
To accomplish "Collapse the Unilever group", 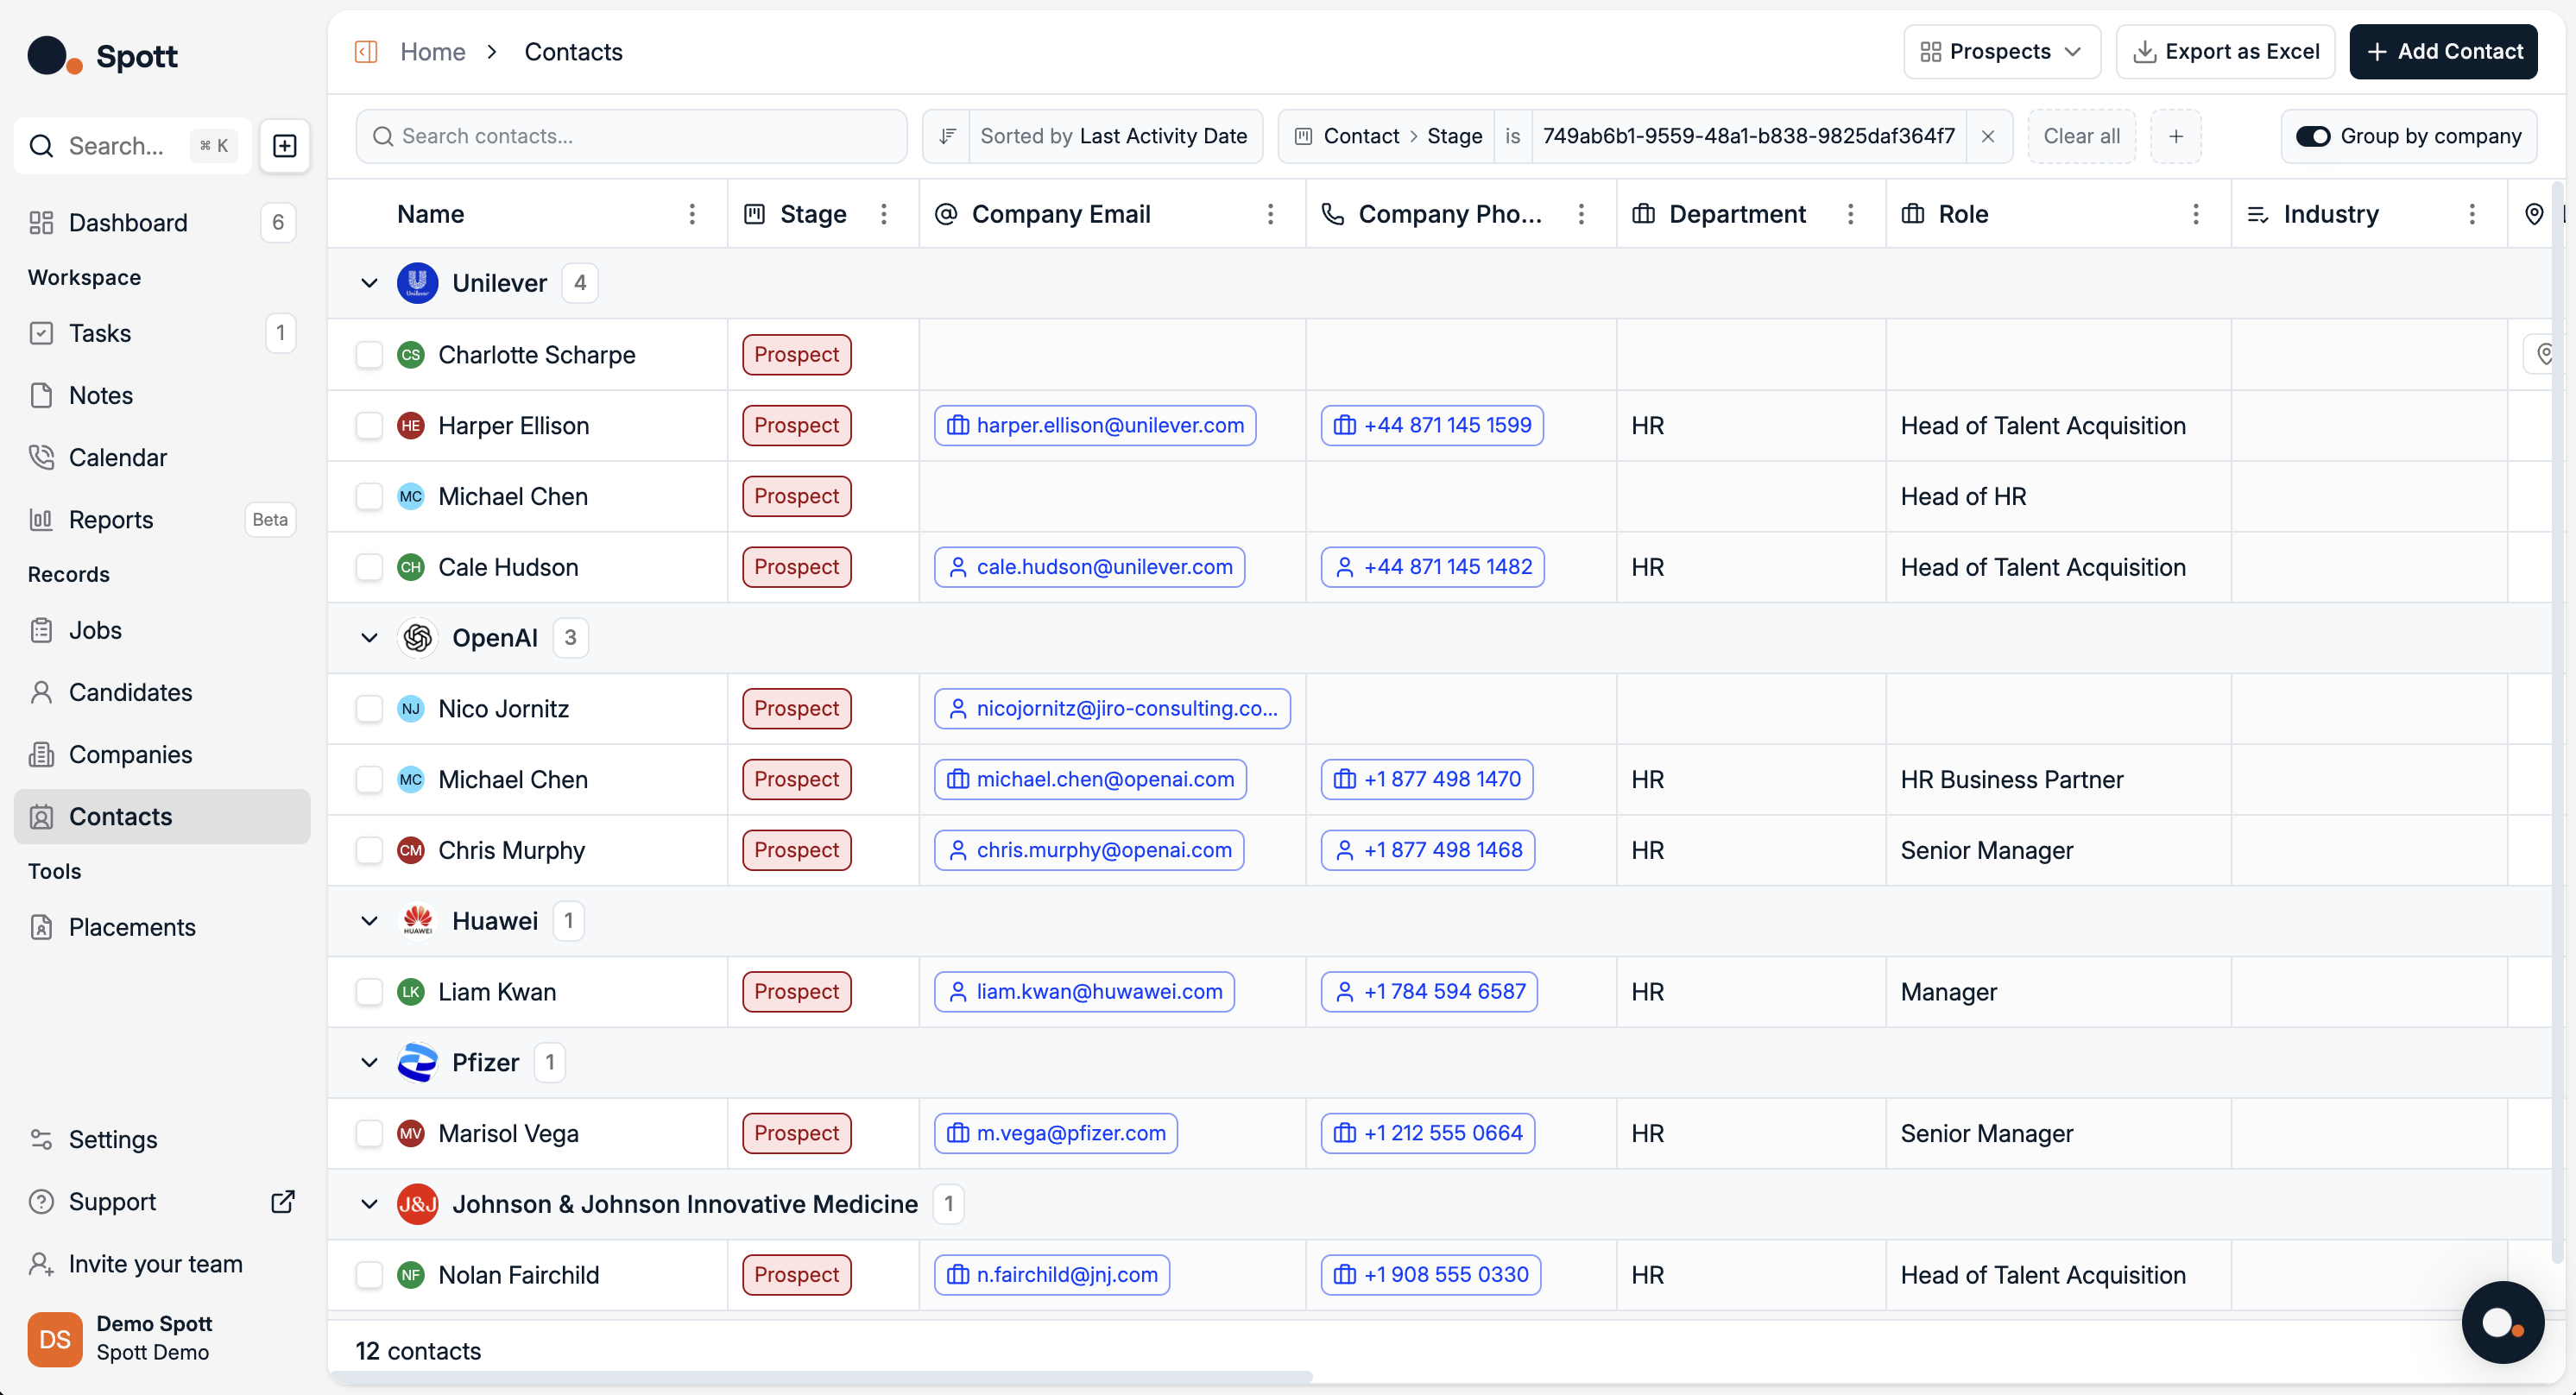I will tap(369, 283).
